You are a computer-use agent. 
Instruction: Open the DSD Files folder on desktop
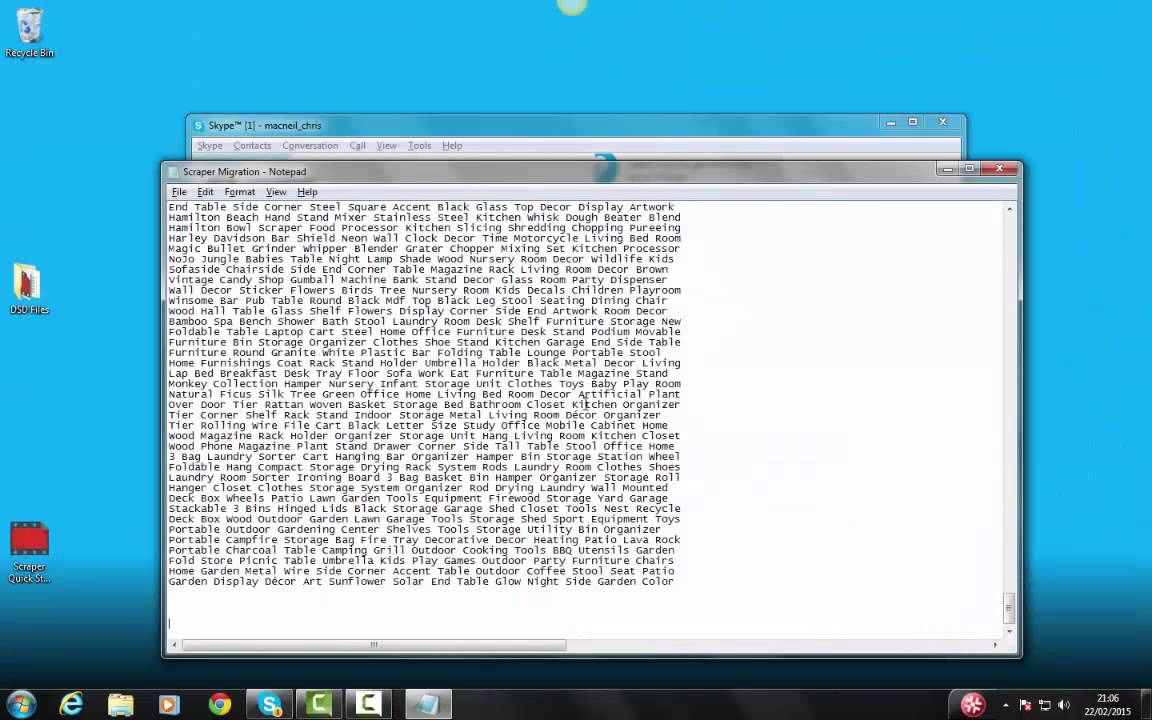point(29,289)
